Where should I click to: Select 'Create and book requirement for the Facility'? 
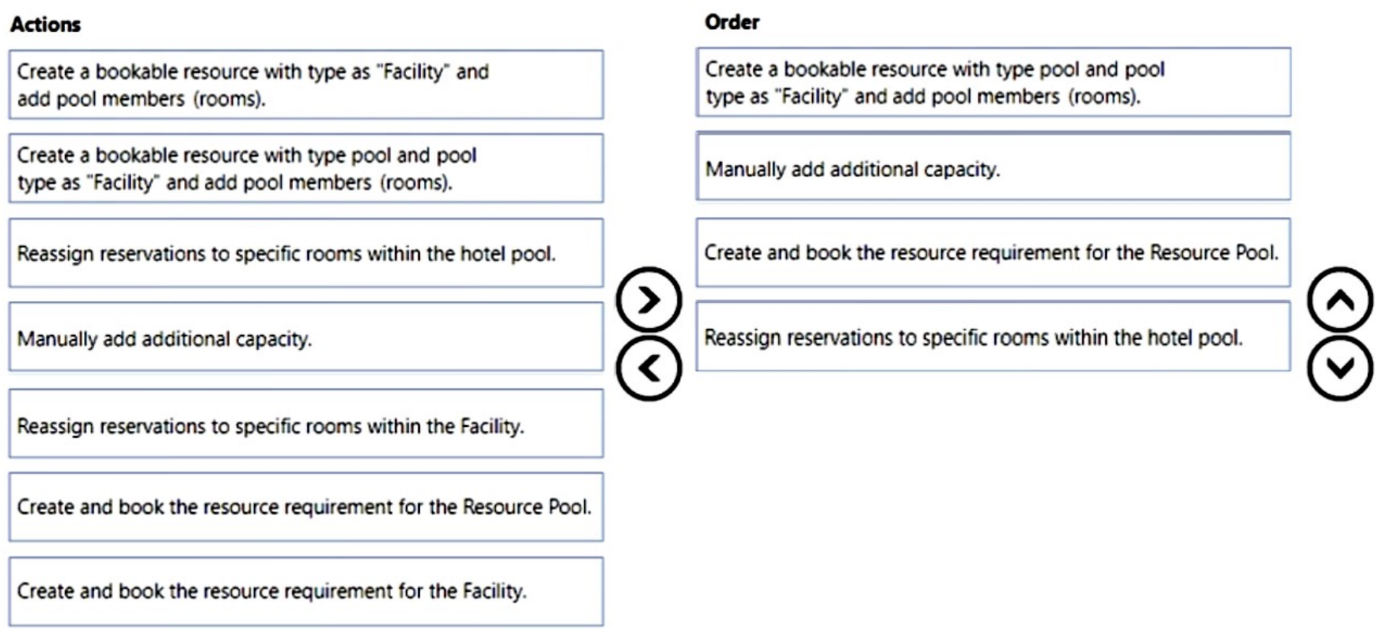point(306,591)
